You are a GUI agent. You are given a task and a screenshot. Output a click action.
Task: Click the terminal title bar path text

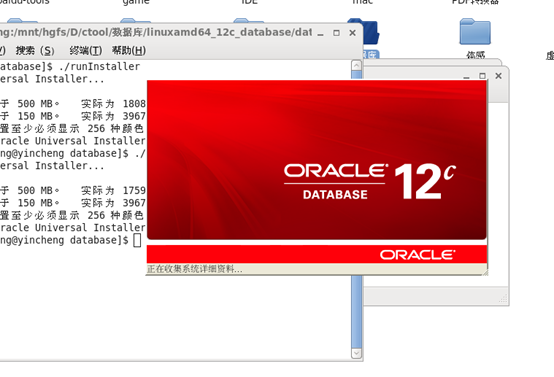click(x=155, y=33)
